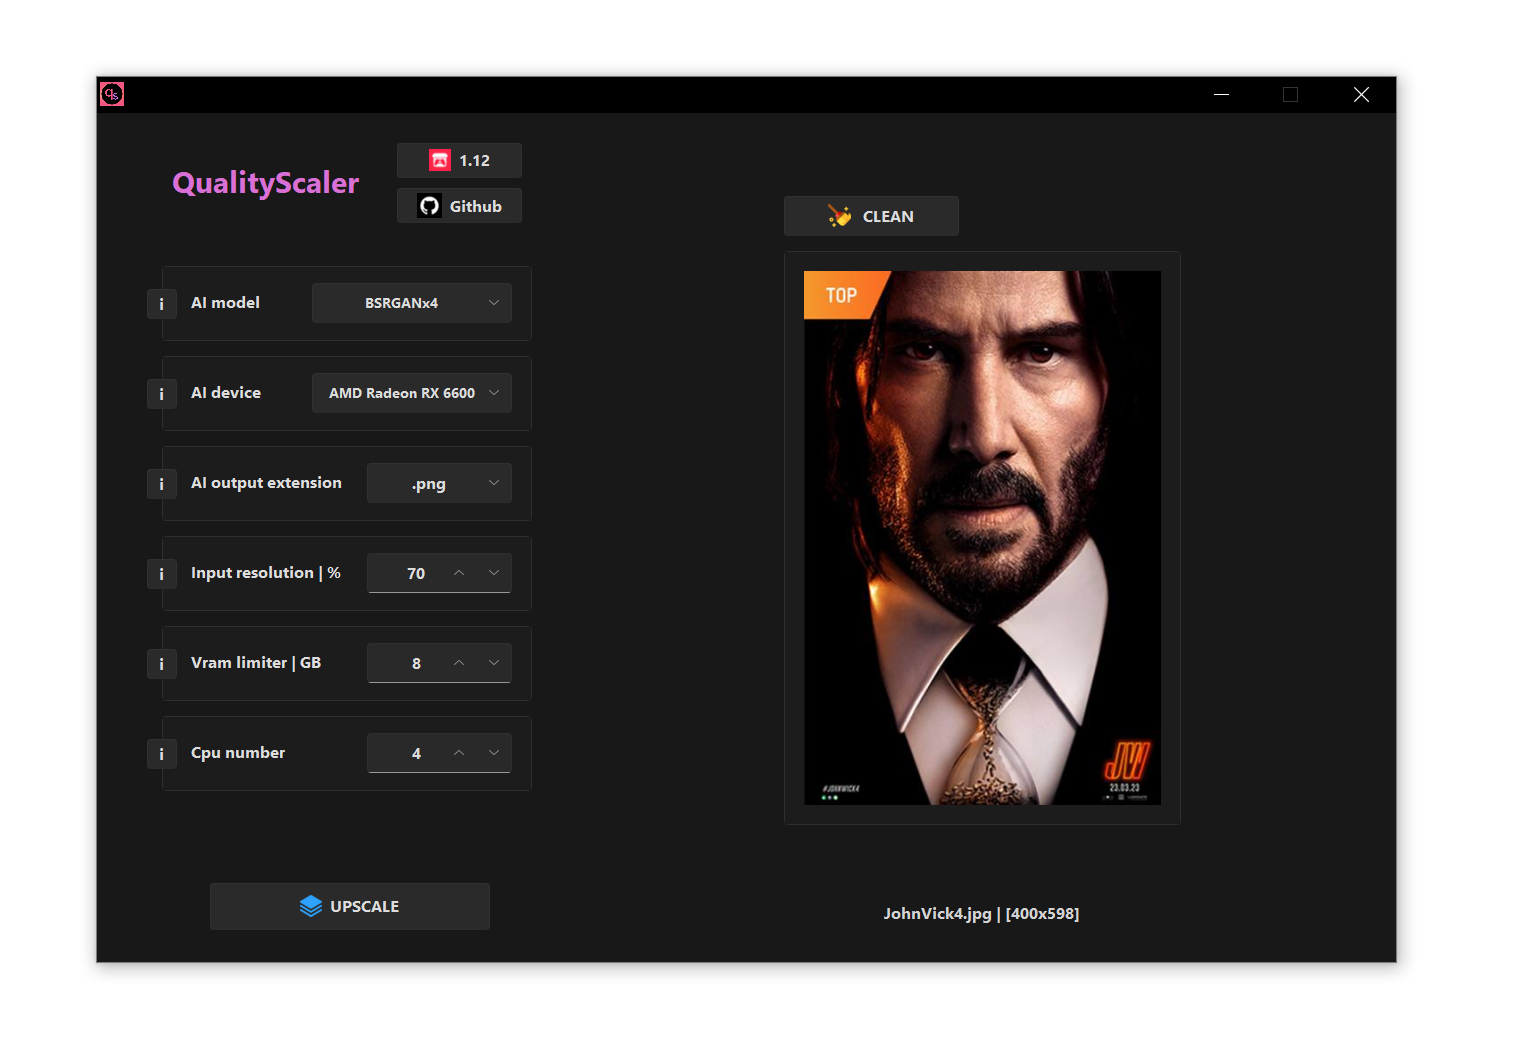
Task: Open the 1.12 itch.io version button
Action: [x=459, y=160]
